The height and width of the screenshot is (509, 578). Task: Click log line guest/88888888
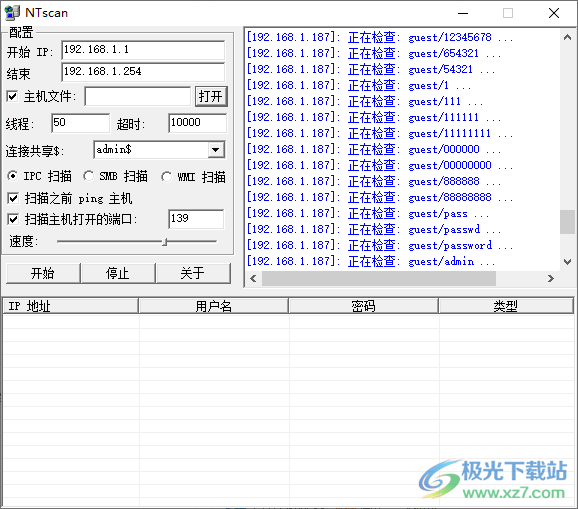coord(380,198)
